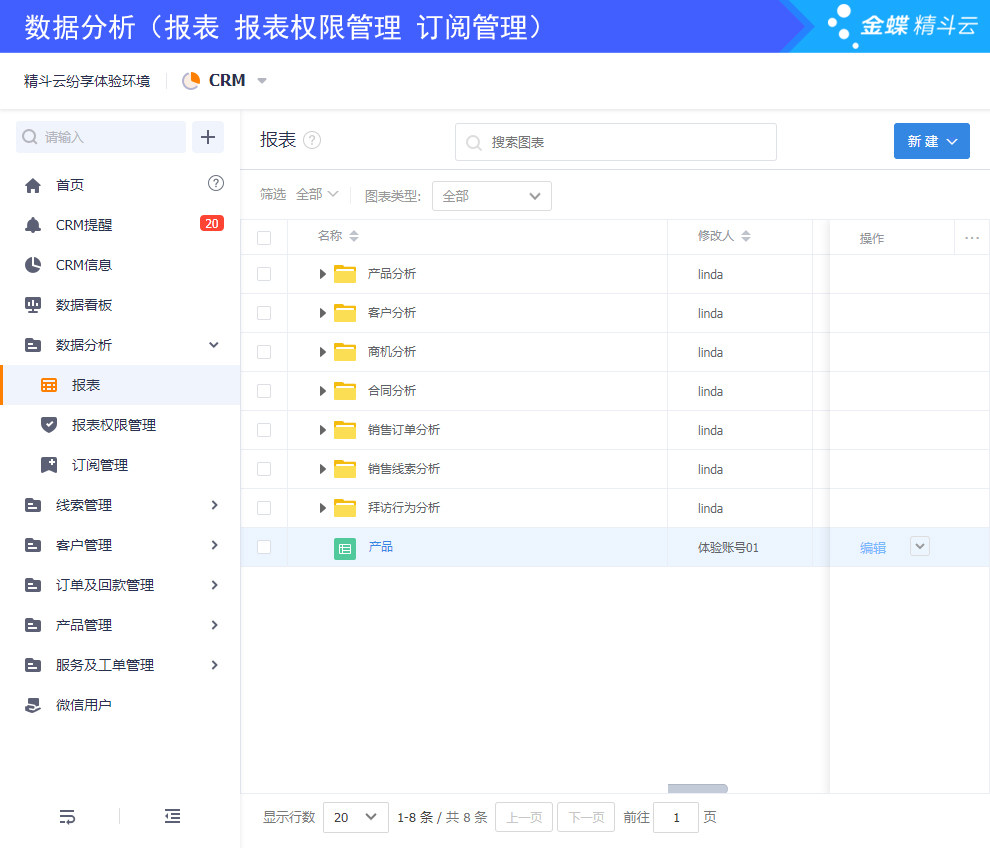Expand the 订单及回款管理 sidebar menu
The width and height of the screenshot is (990, 848).
click(215, 585)
